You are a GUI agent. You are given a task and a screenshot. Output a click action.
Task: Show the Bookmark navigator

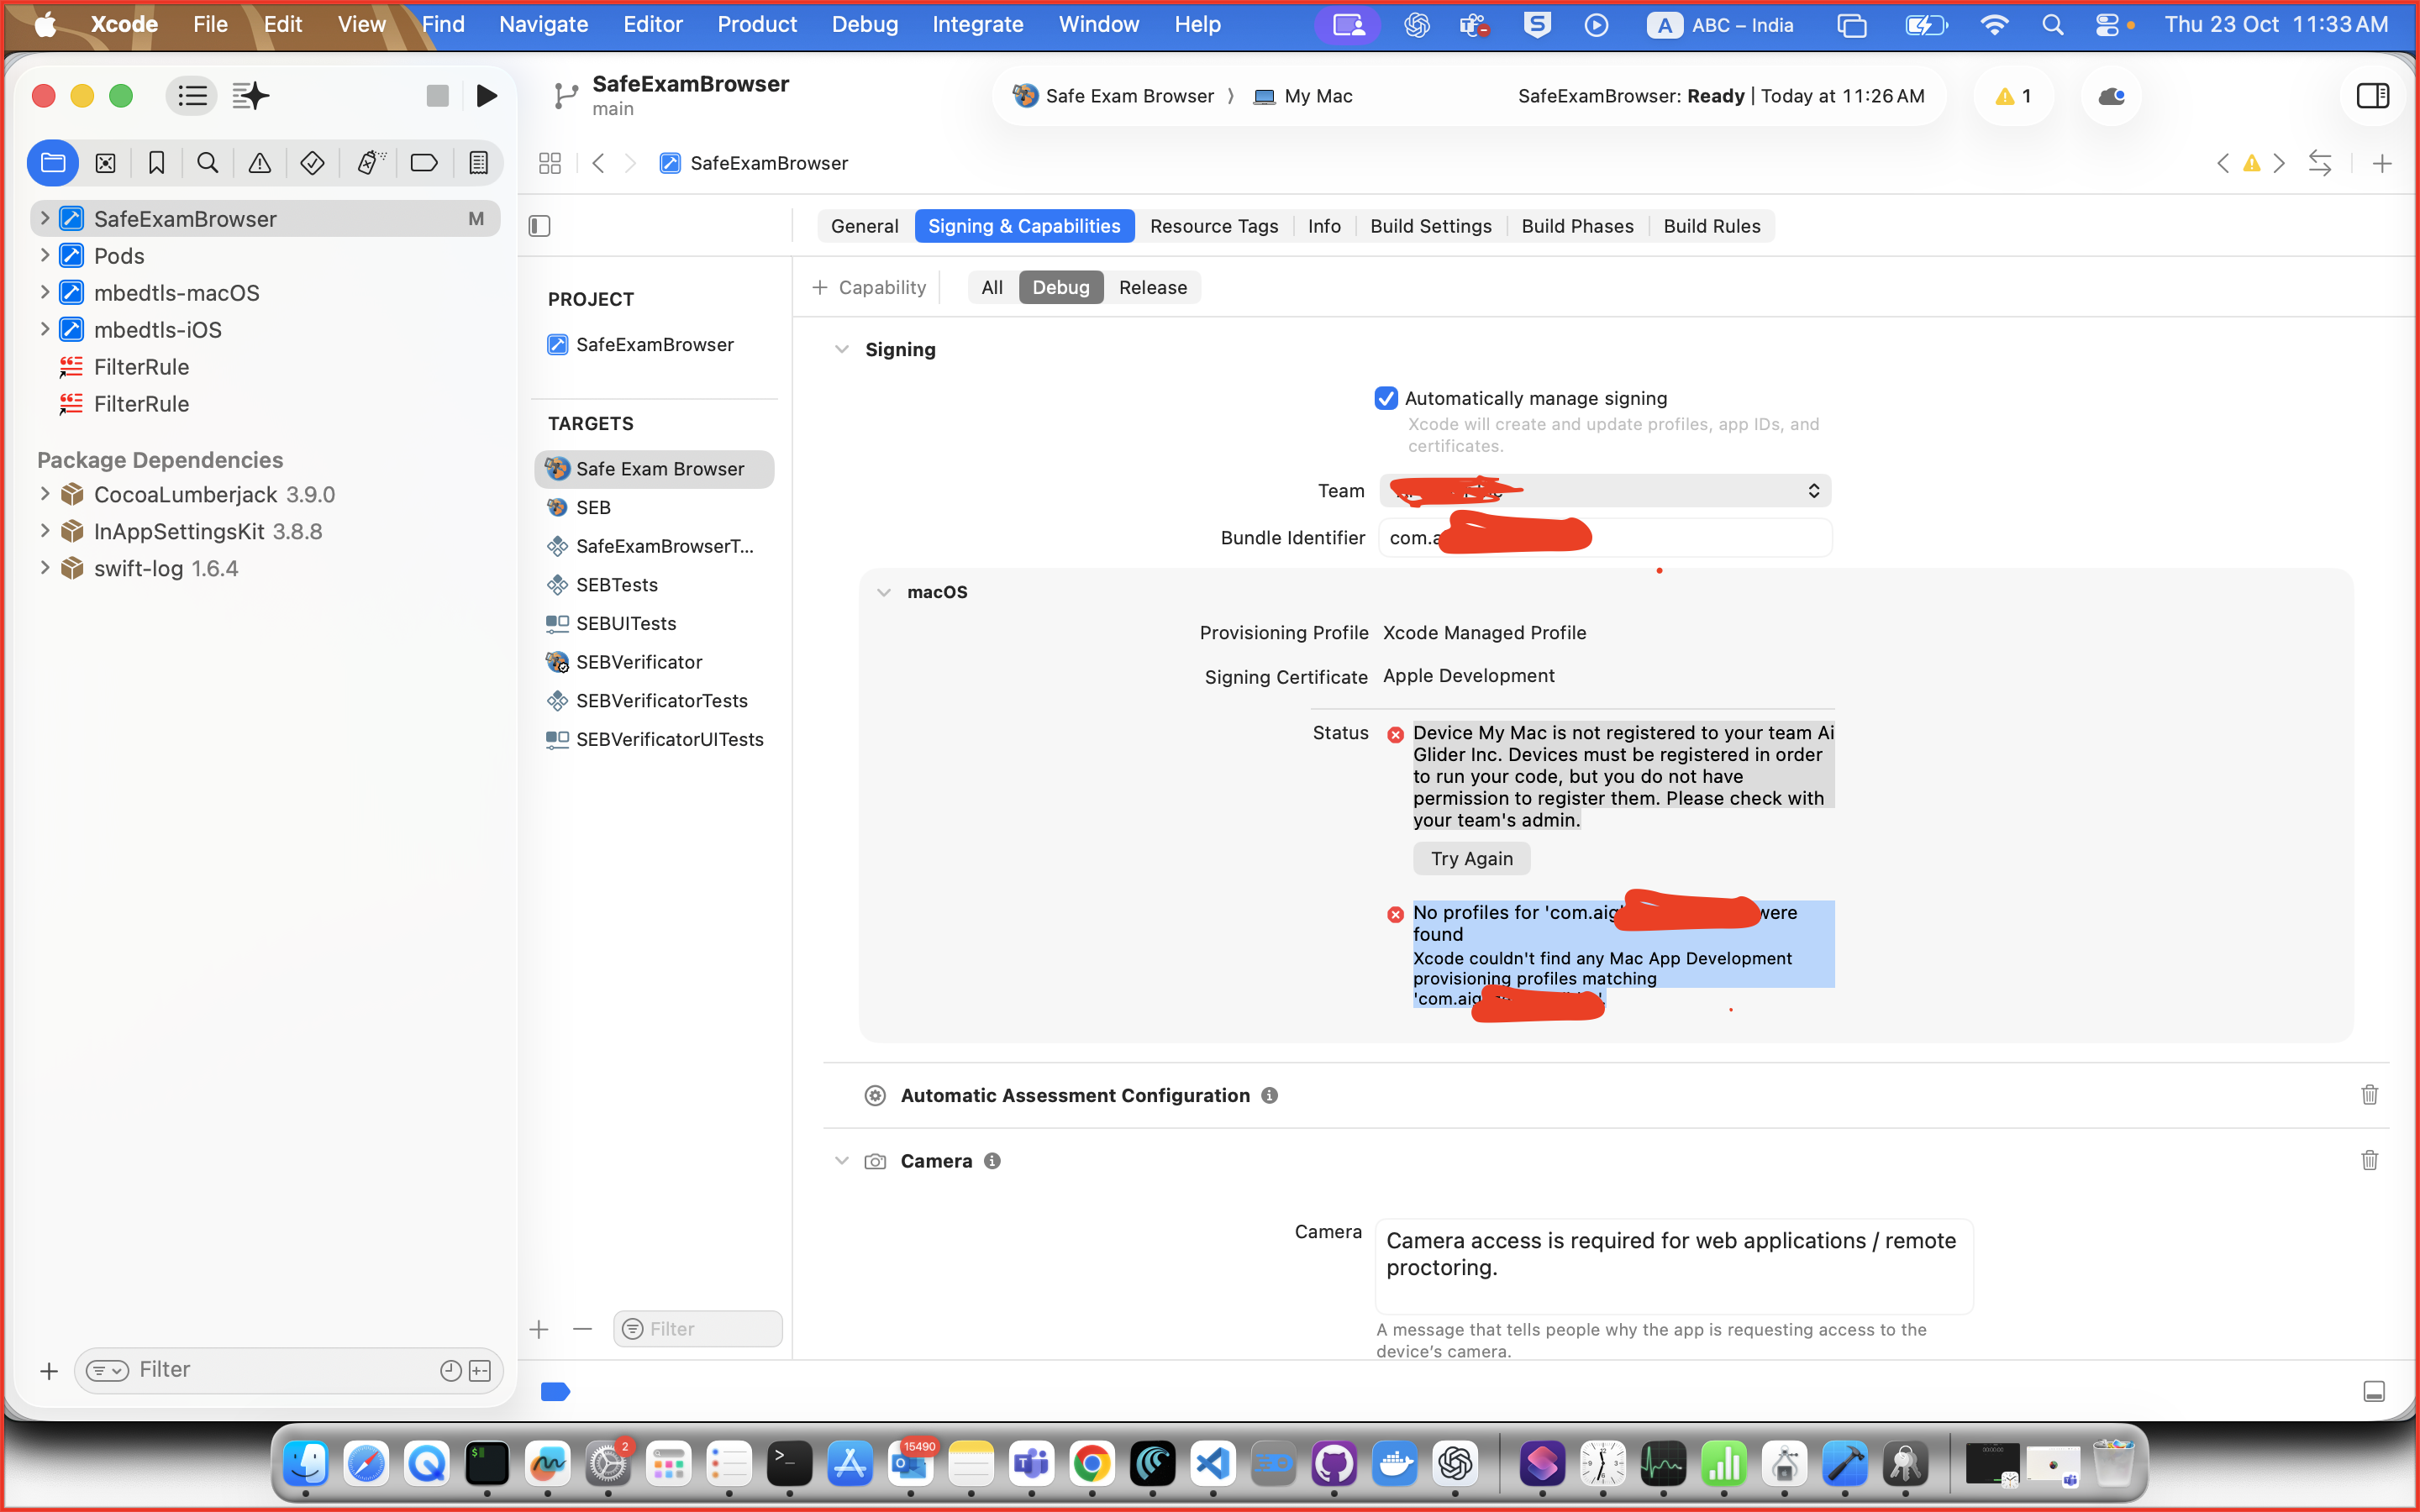click(156, 163)
